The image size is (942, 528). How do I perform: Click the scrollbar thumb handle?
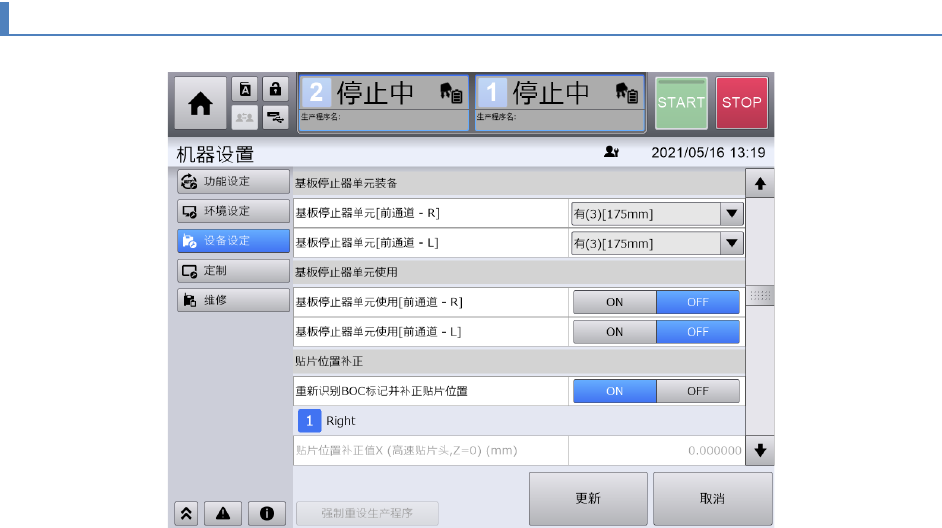pos(760,296)
